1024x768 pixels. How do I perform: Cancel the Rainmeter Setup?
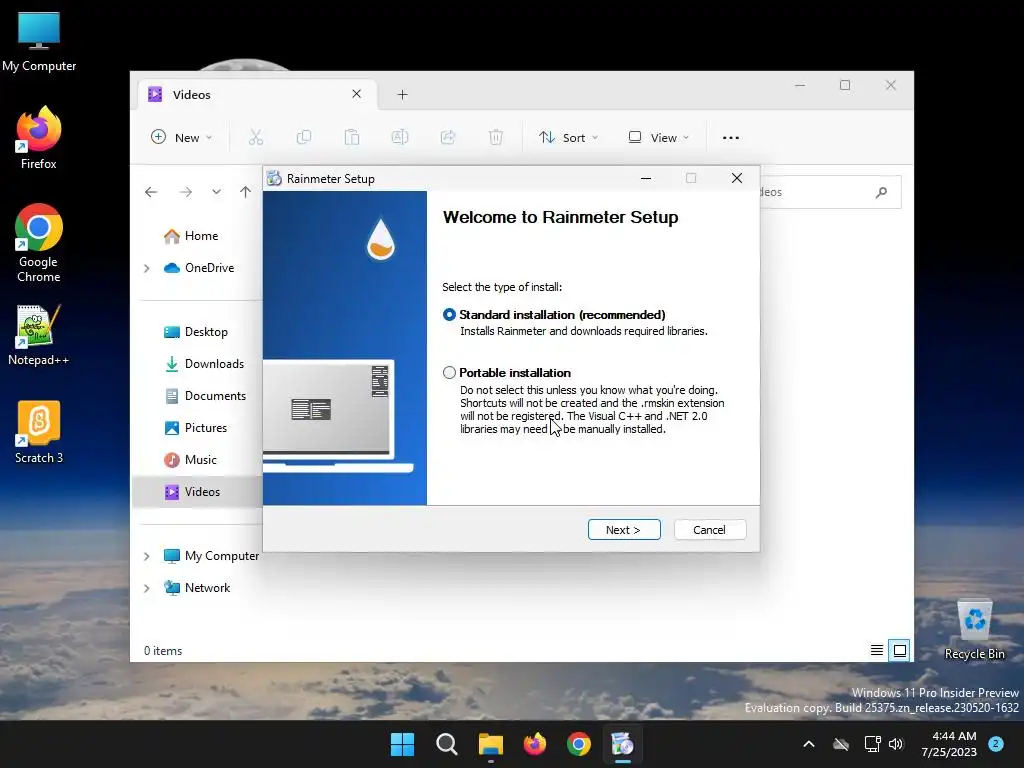(709, 530)
